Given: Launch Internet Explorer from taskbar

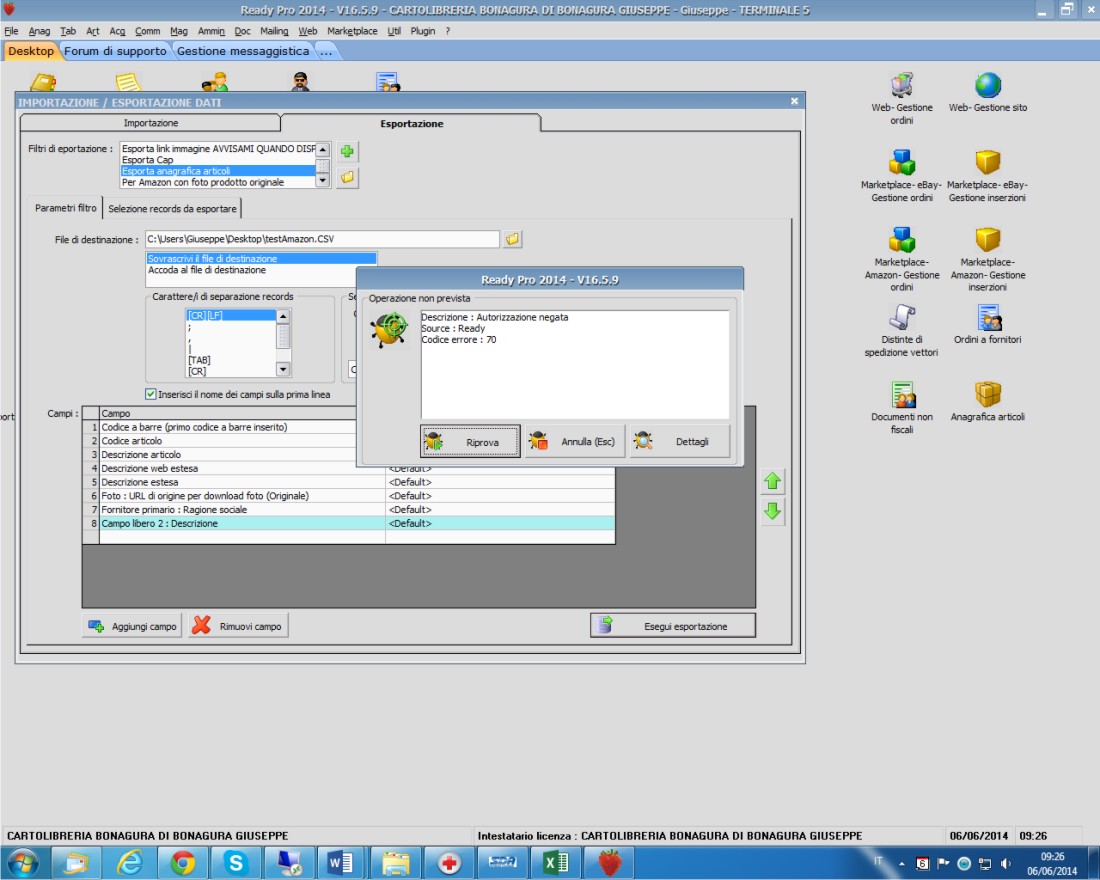Looking at the screenshot, I should click(x=129, y=862).
